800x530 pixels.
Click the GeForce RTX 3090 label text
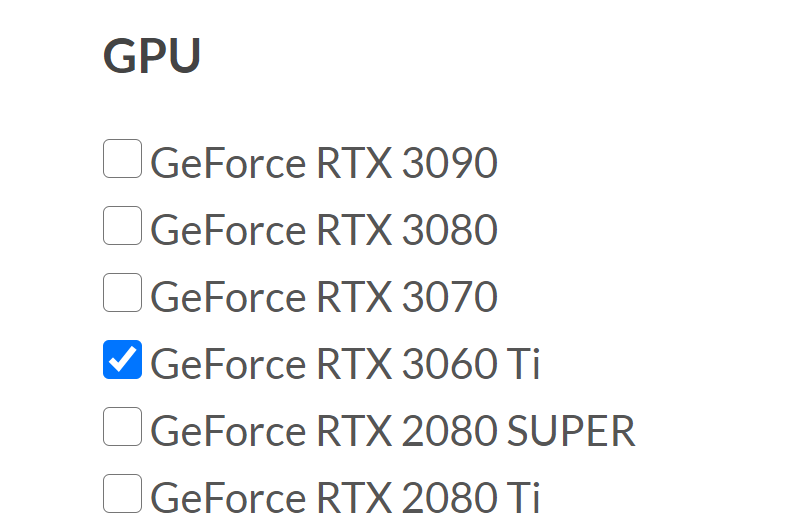point(324,163)
